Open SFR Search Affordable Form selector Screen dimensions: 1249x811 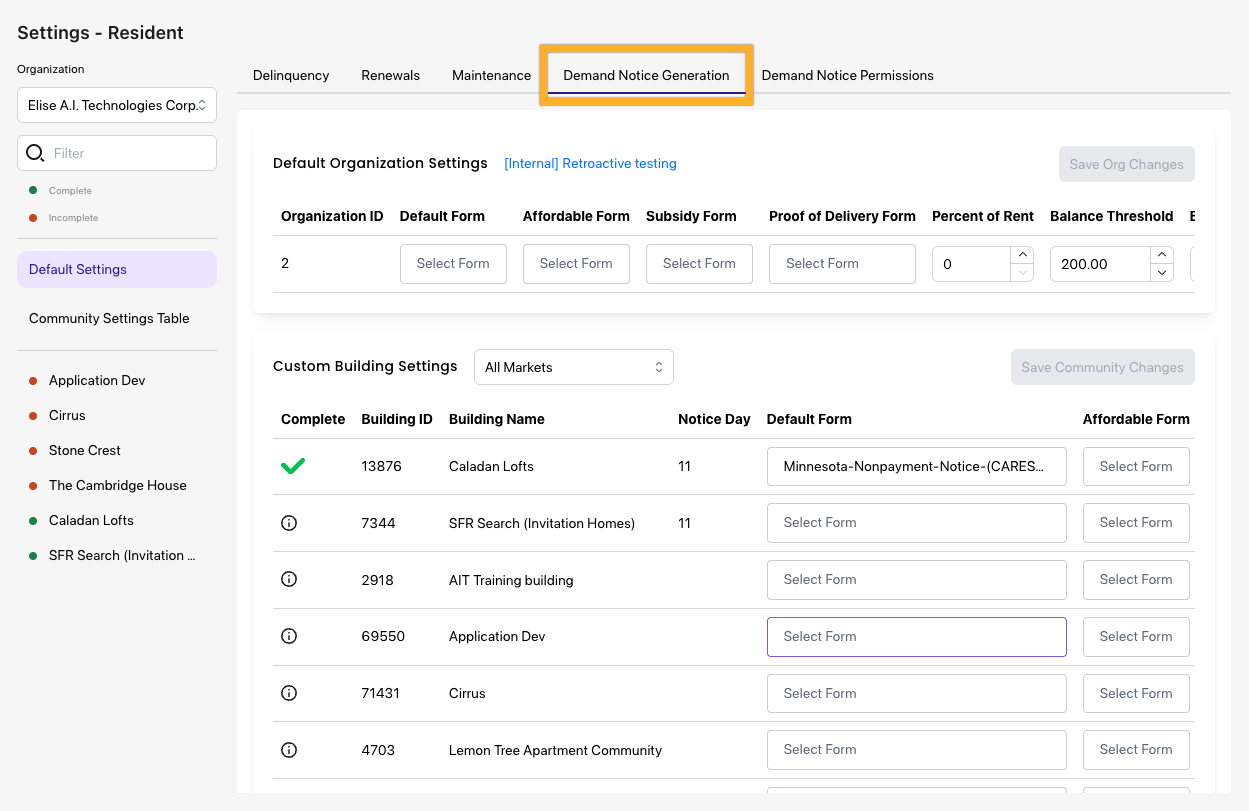[1136, 522]
